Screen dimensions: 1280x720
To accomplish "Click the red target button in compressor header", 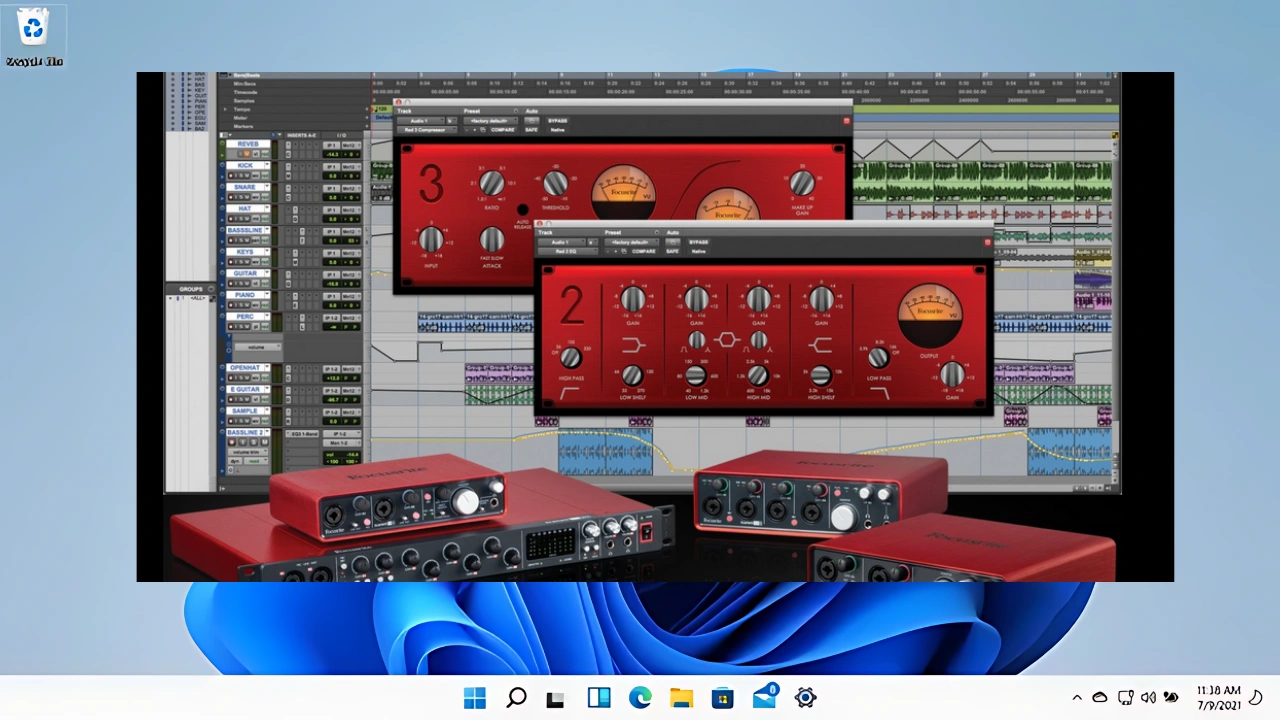I will (x=846, y=121).
